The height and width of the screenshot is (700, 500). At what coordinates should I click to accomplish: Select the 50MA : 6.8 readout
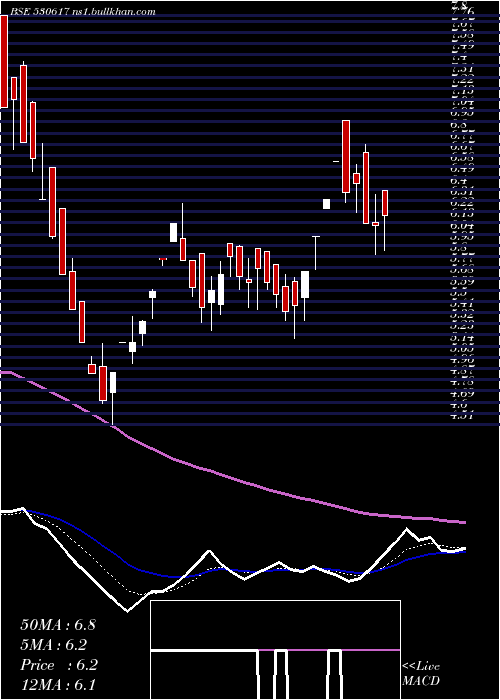point(58,625)
